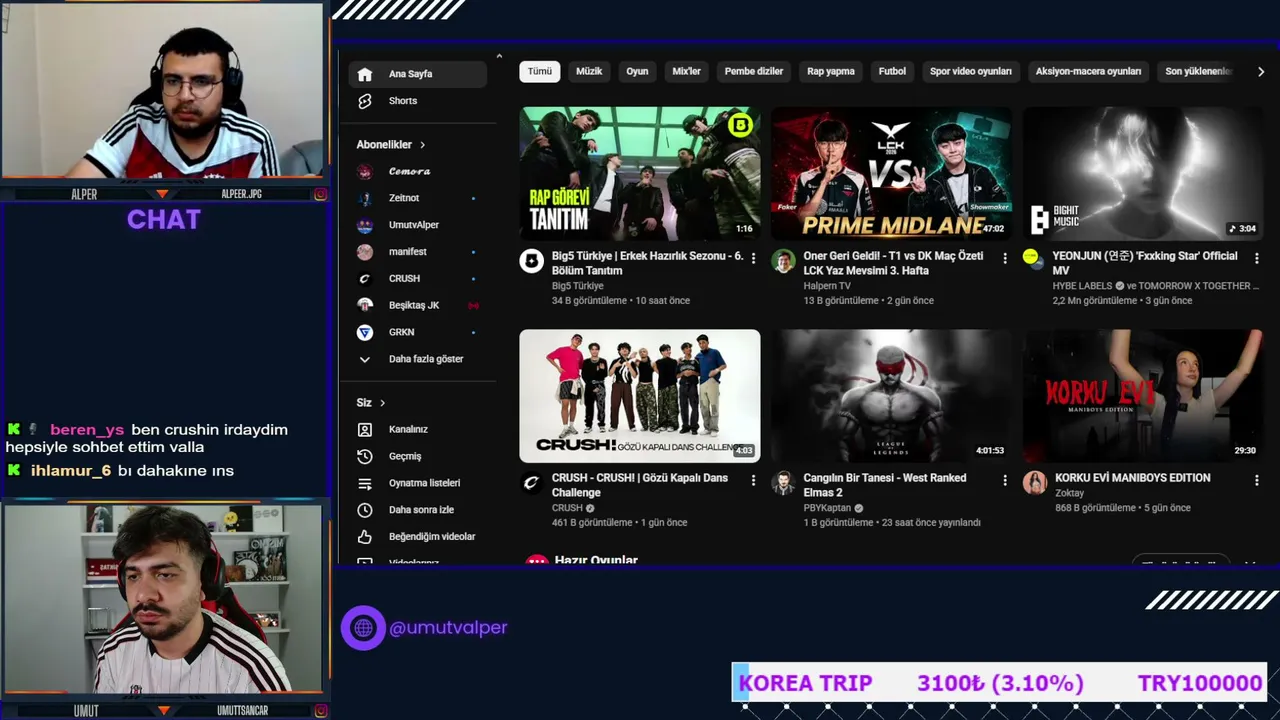Click Instagram icon next to ALPEER.JPG
This screenshot has height=720, width=1280.
320,194
